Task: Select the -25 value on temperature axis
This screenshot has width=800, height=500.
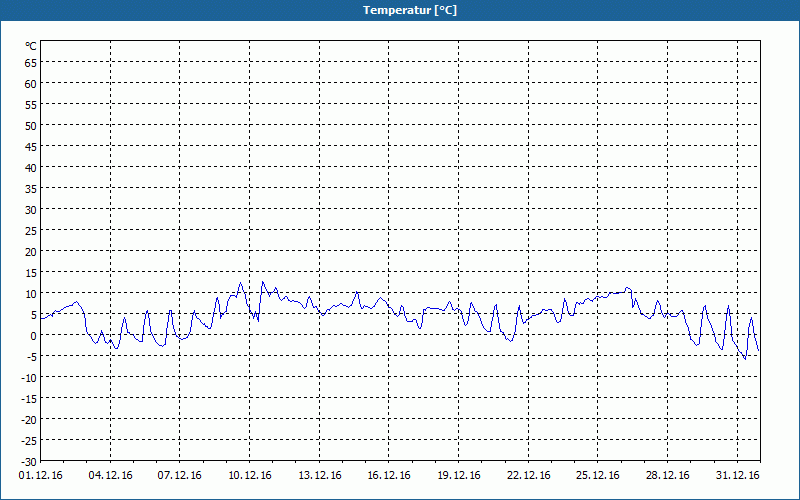Action: (29, 440)
